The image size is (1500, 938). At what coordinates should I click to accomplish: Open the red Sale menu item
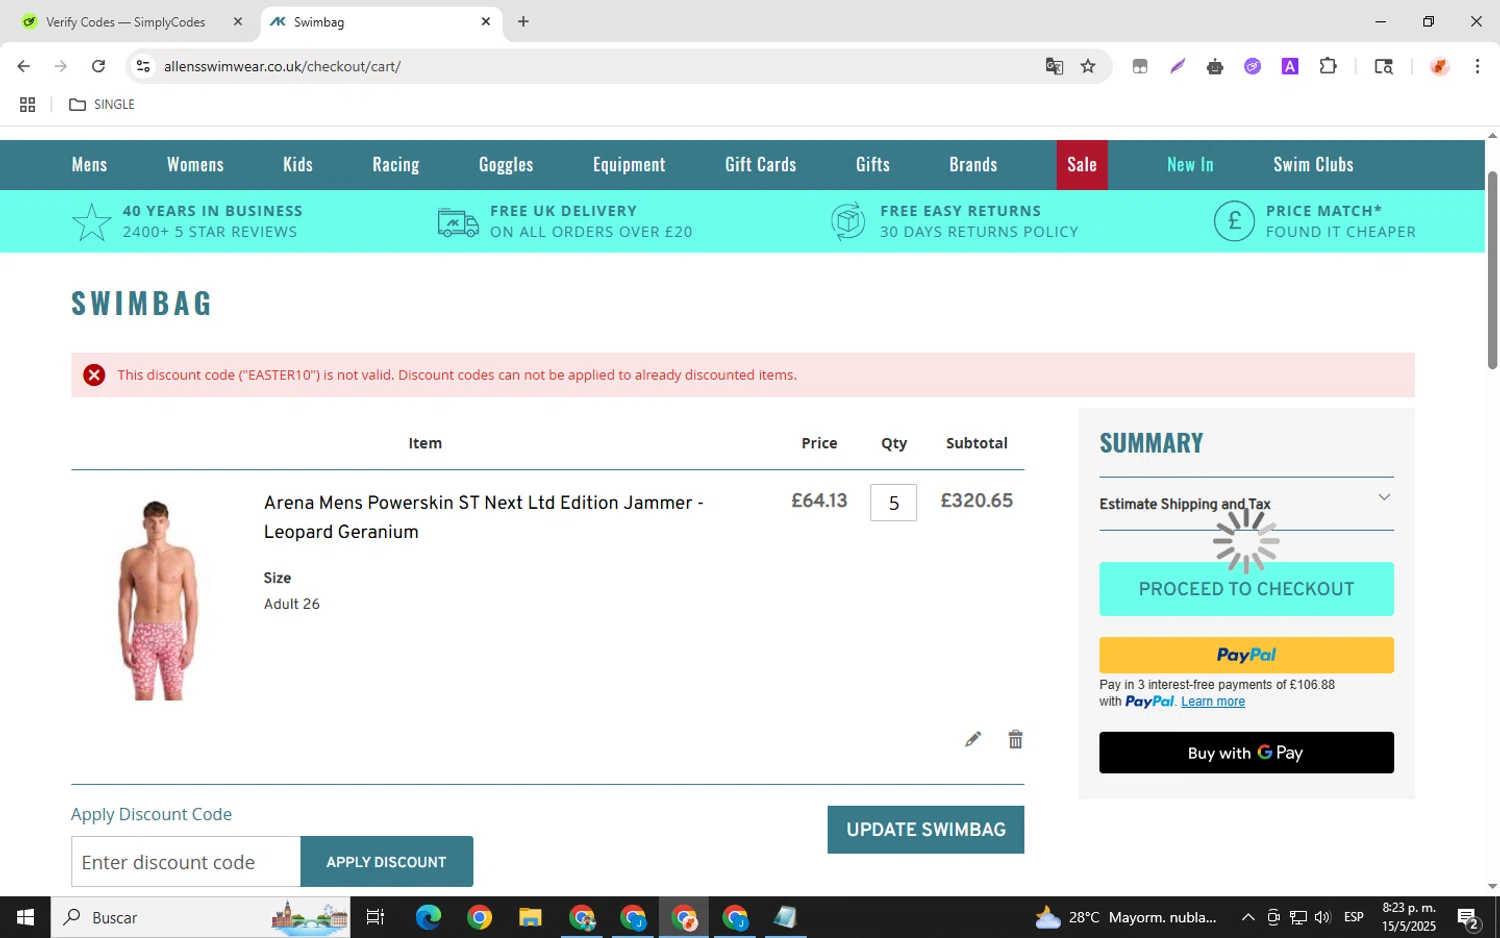[1082, 165]
